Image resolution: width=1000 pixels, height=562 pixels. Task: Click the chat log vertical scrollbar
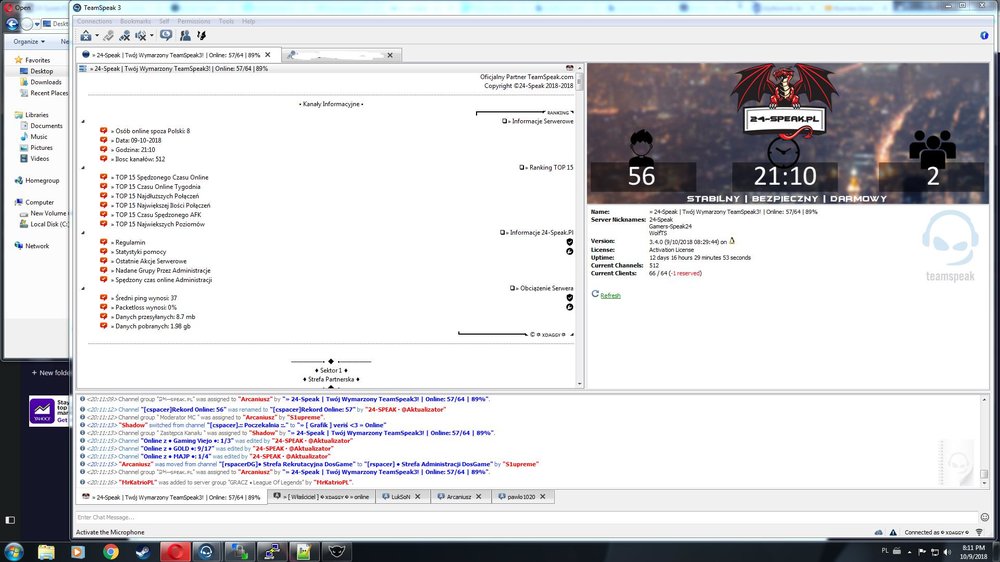coord(984,441)
